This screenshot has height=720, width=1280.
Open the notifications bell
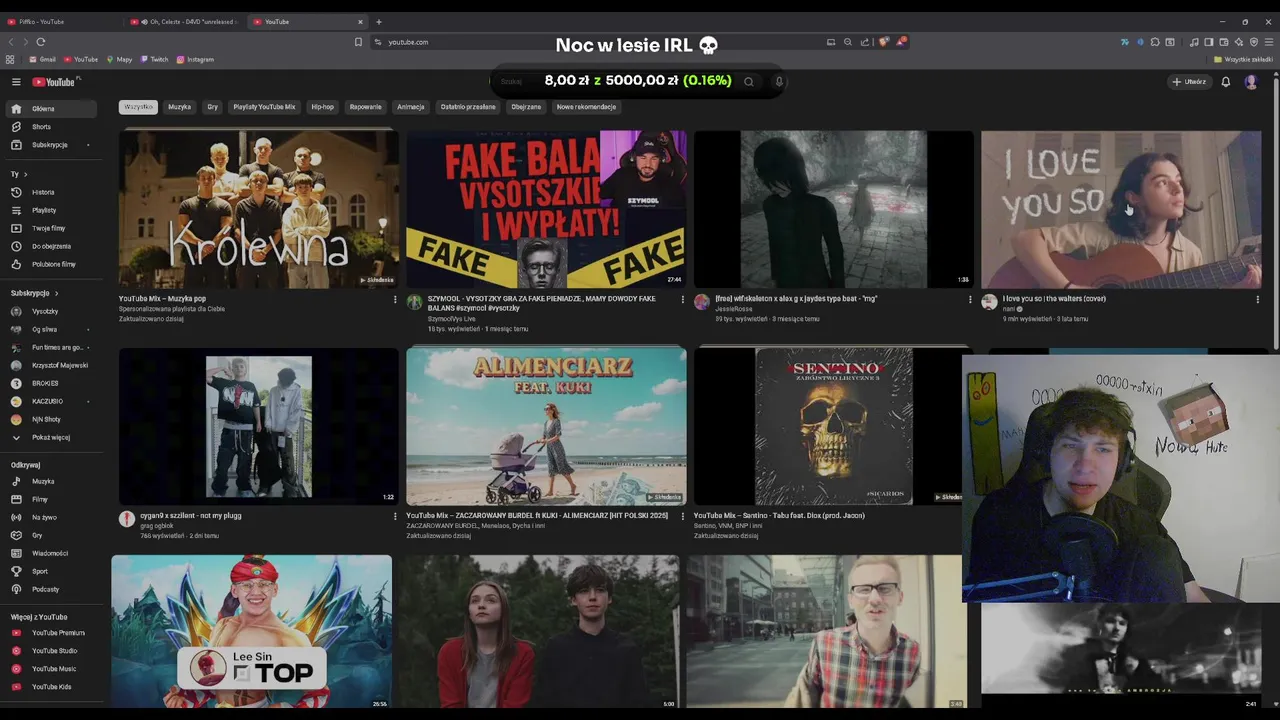click(x=1225, y=82)
